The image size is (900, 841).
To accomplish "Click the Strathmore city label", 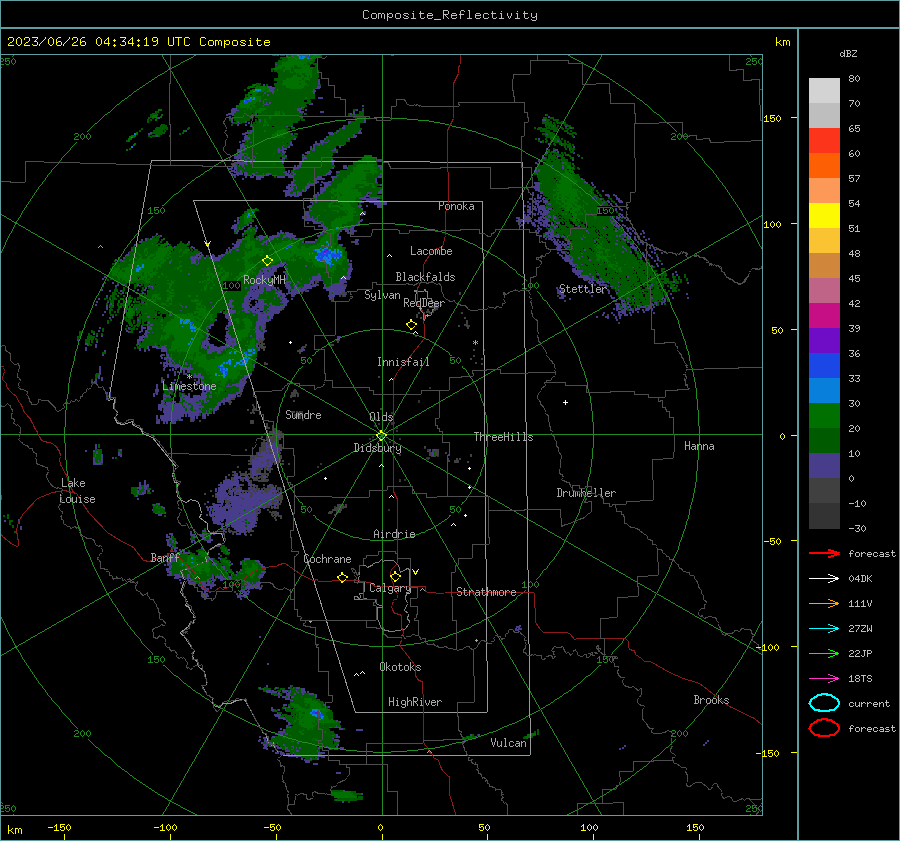I will (x=486, y=592).
